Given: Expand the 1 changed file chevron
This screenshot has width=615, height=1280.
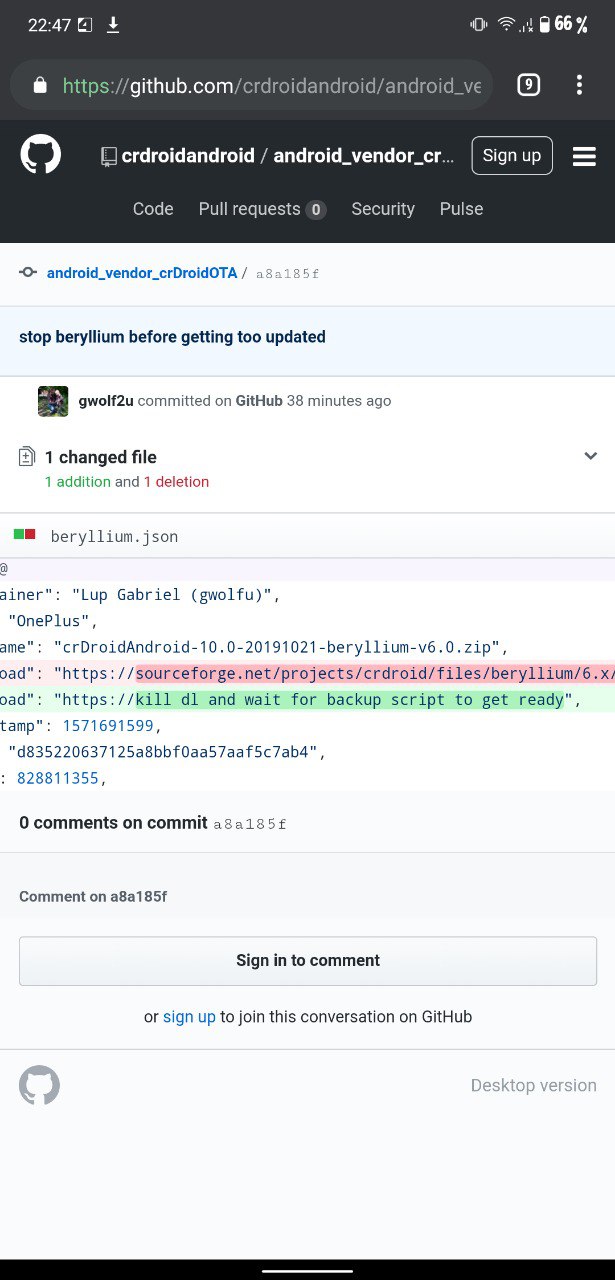Looking at the screenshot, I should (590, 456).
